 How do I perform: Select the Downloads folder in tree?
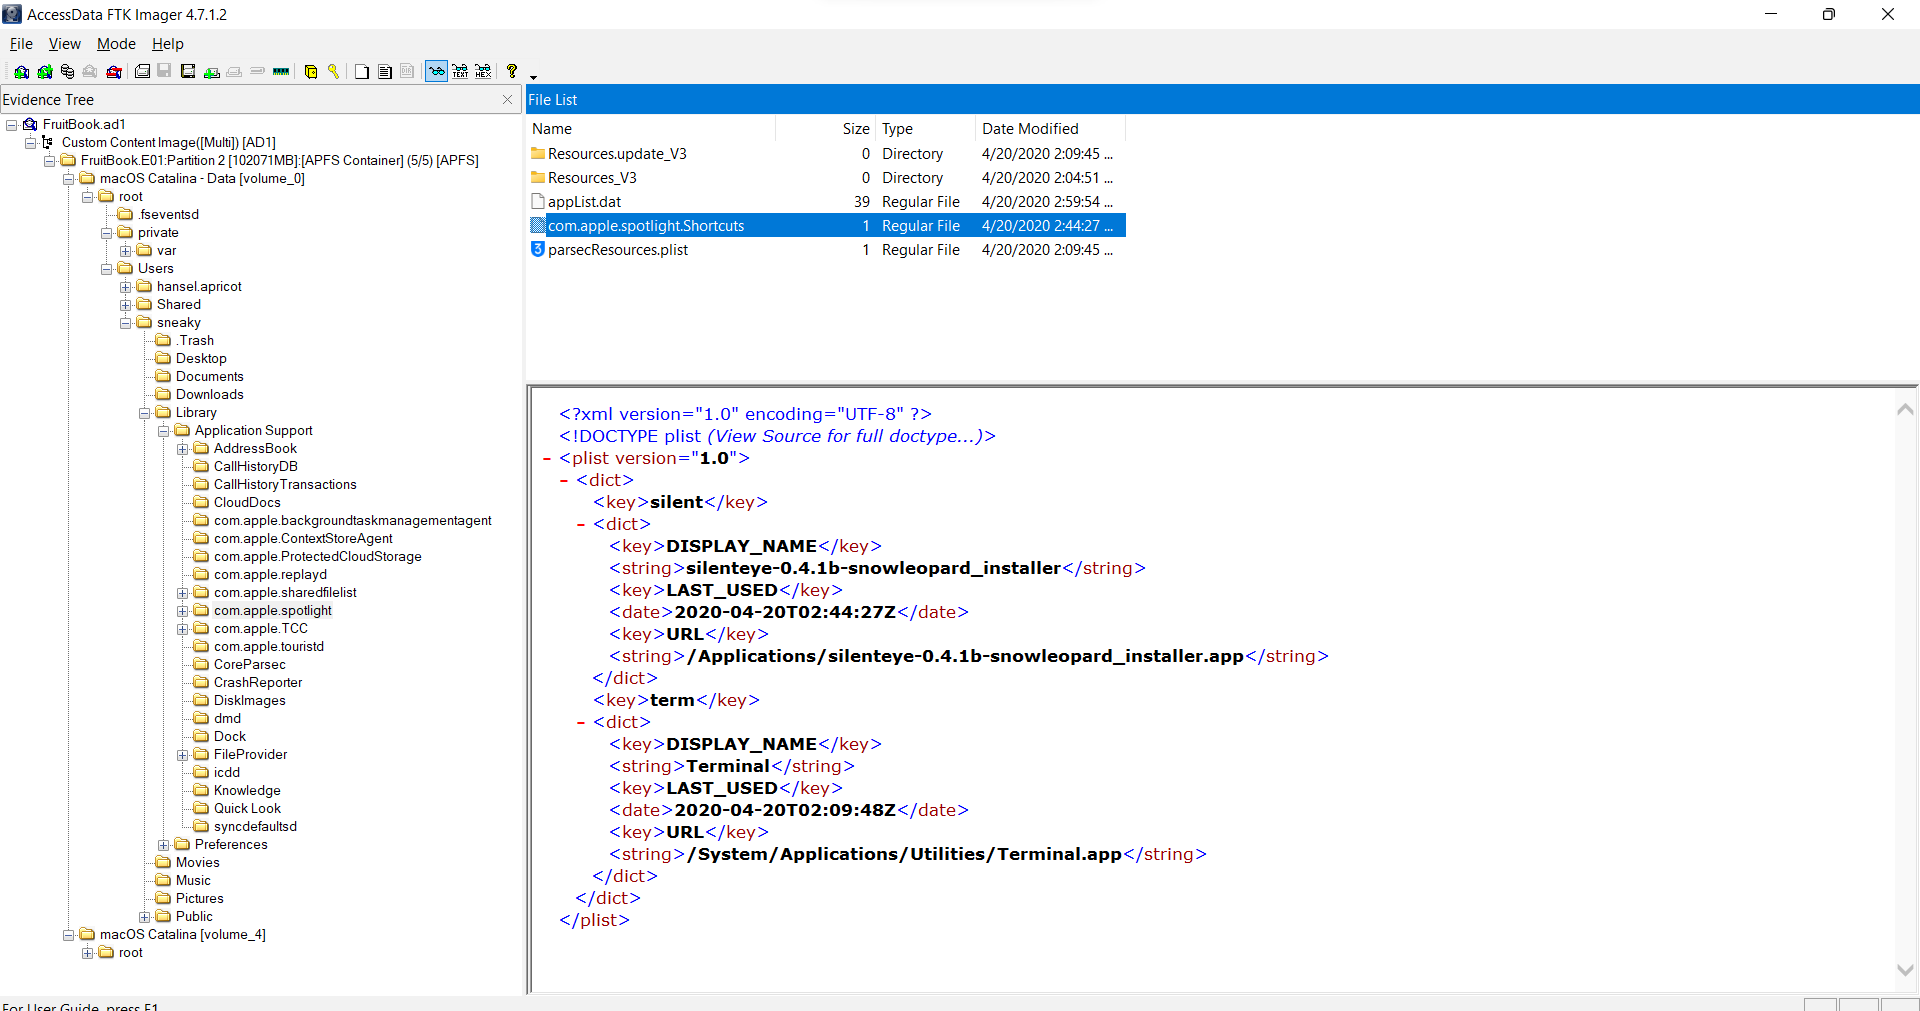tap(210, 395)
